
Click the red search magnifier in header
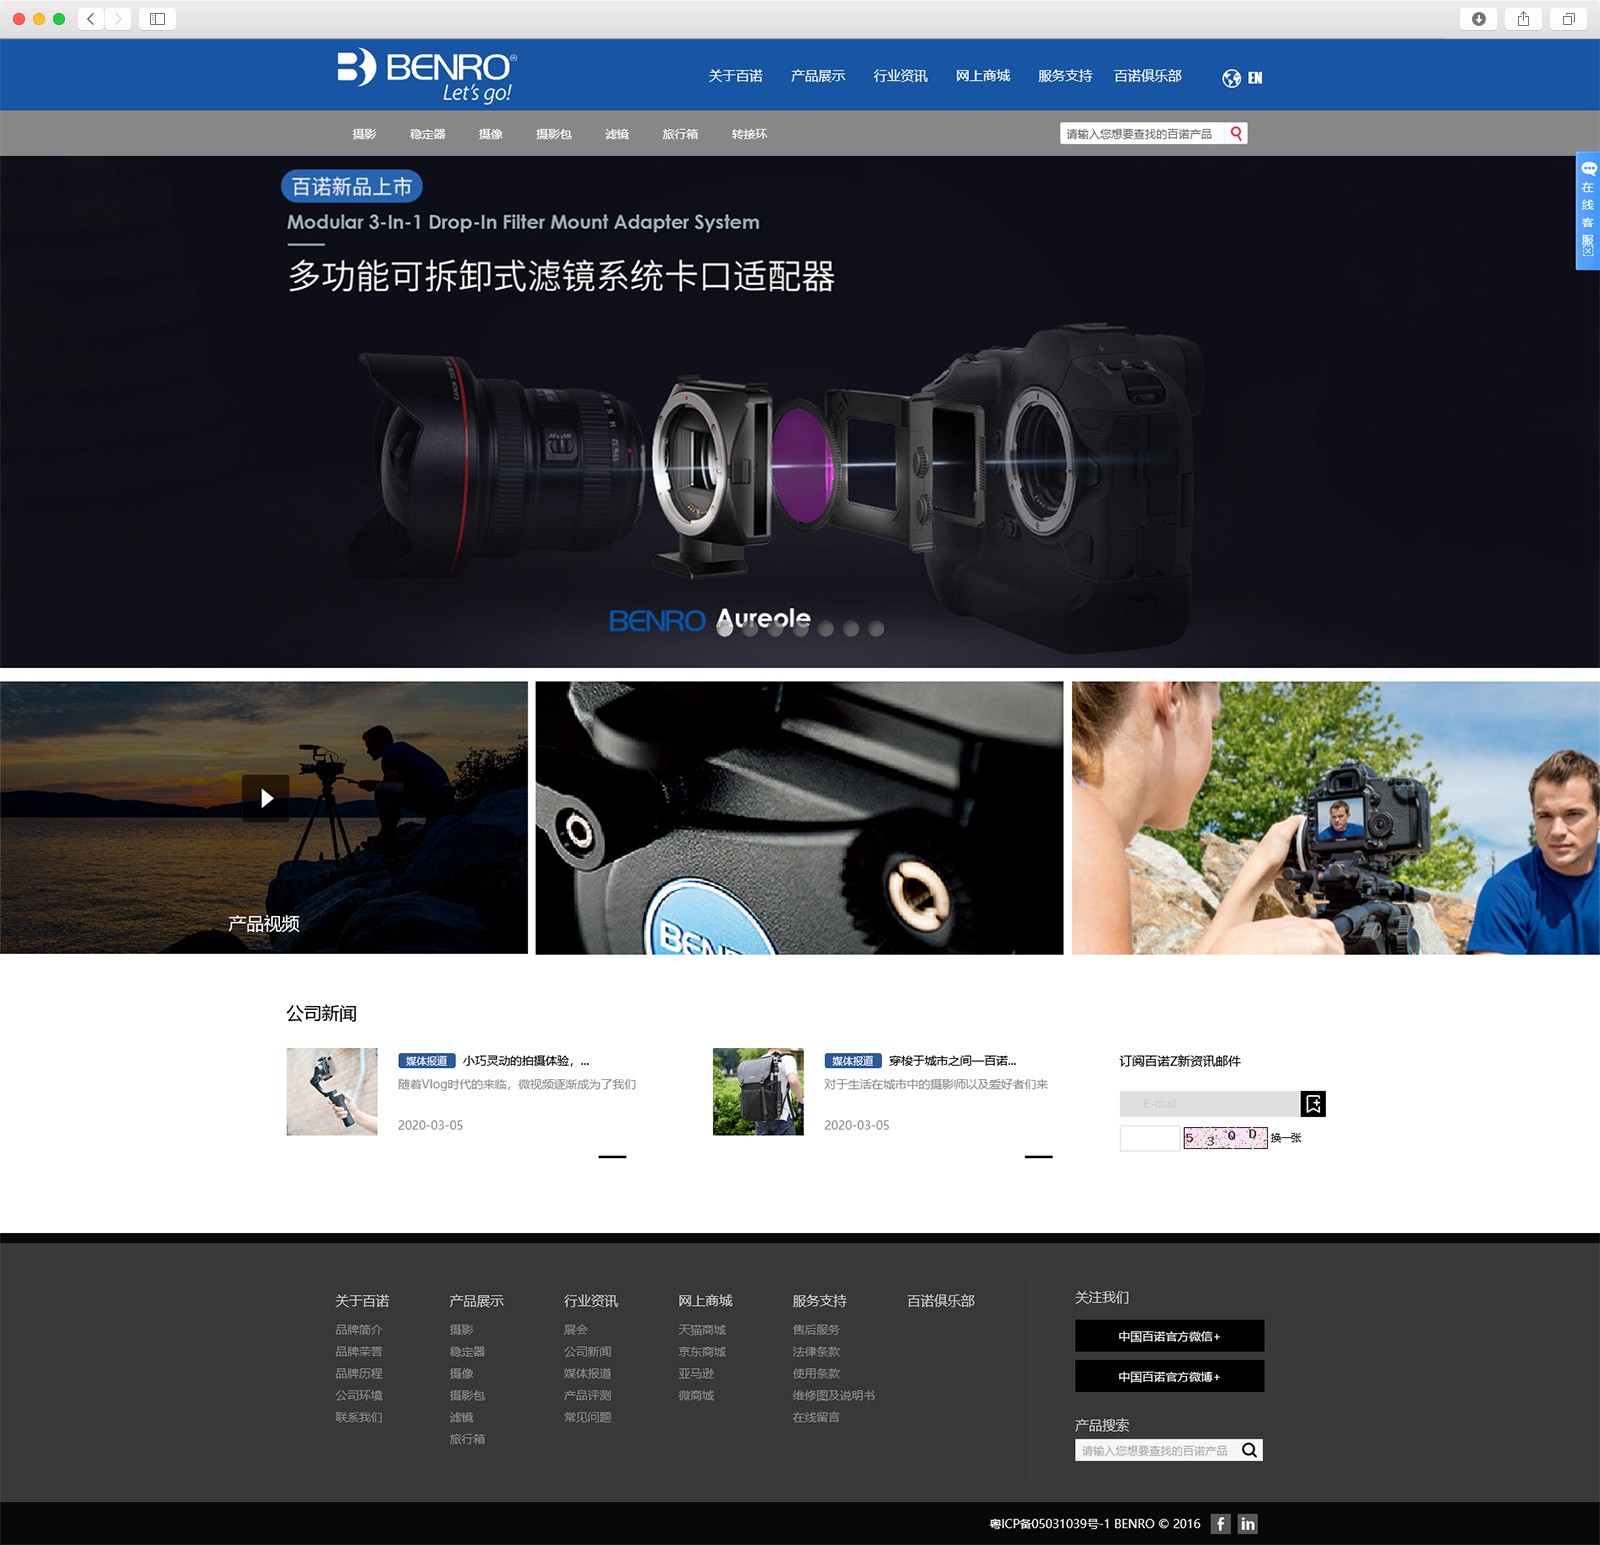click(1236, 133)
